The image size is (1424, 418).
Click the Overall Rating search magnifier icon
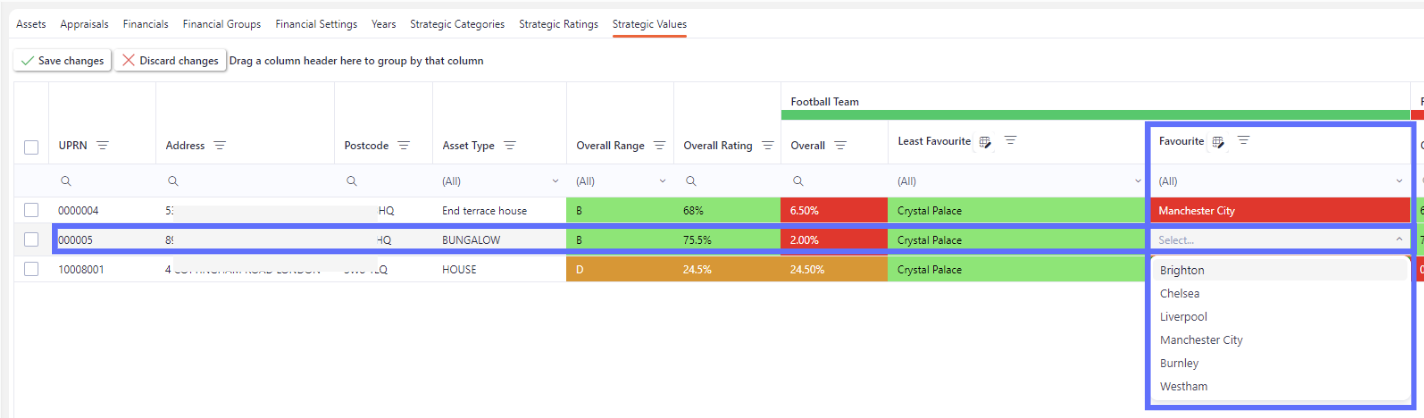tap(691, 181)
